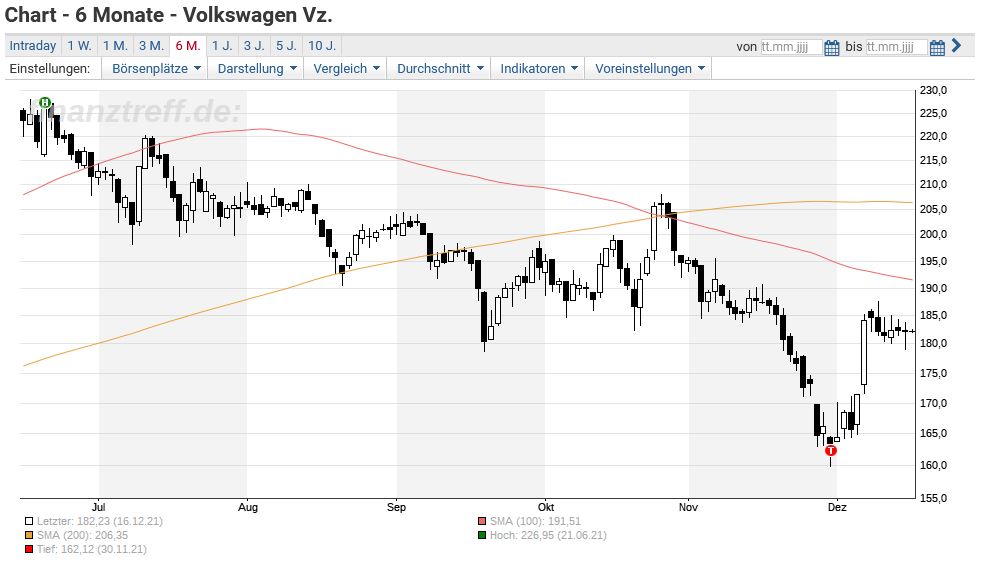Click the green H high marker

click(x=45, y=102)
